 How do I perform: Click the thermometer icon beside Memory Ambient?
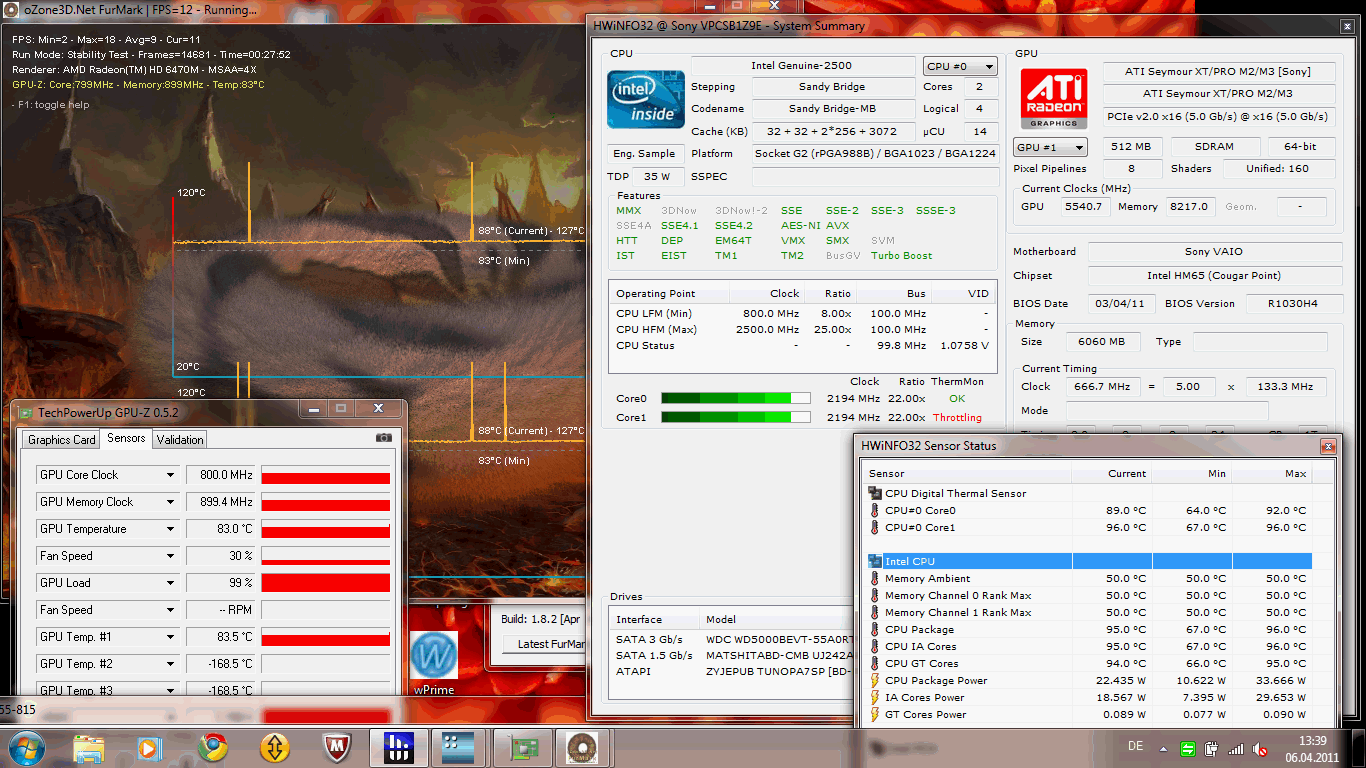click(875, 578)
